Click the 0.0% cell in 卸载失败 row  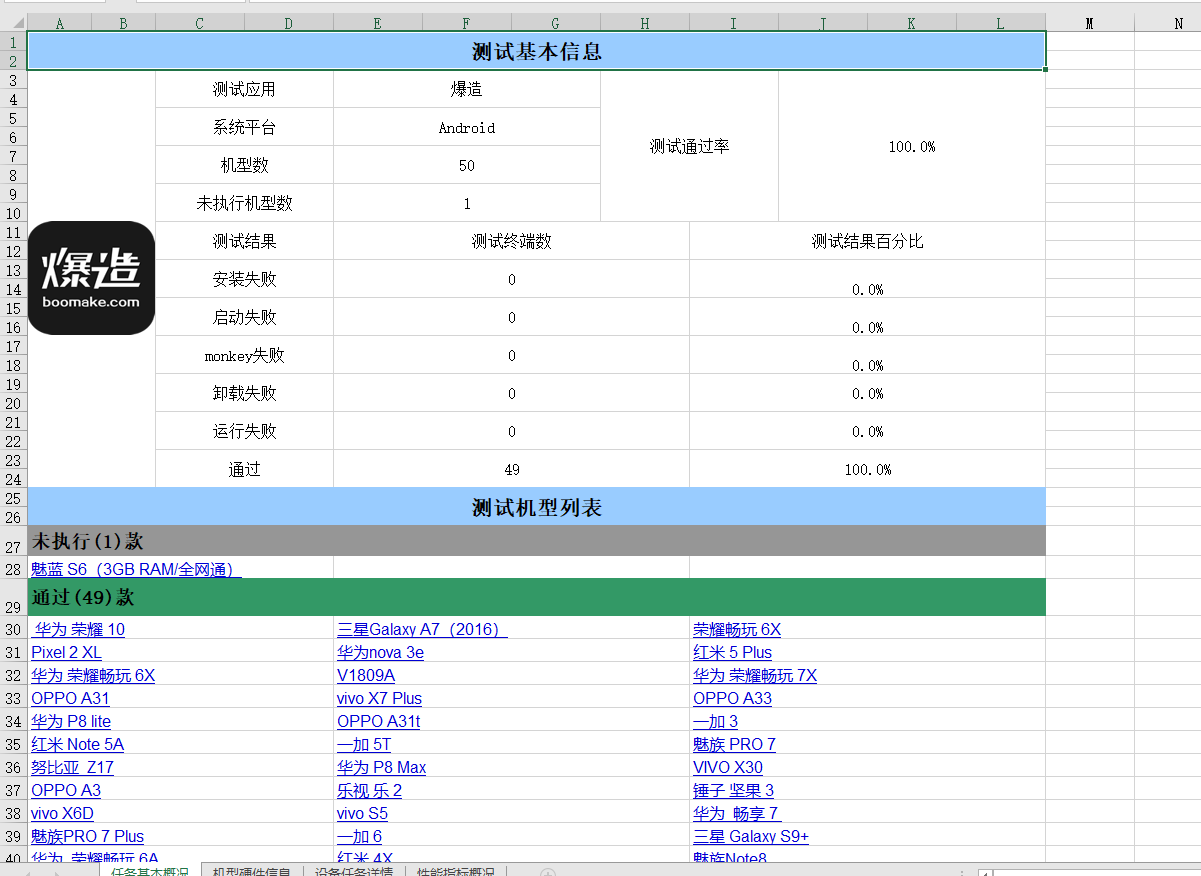pyautogui.click(x=867, y=393)
